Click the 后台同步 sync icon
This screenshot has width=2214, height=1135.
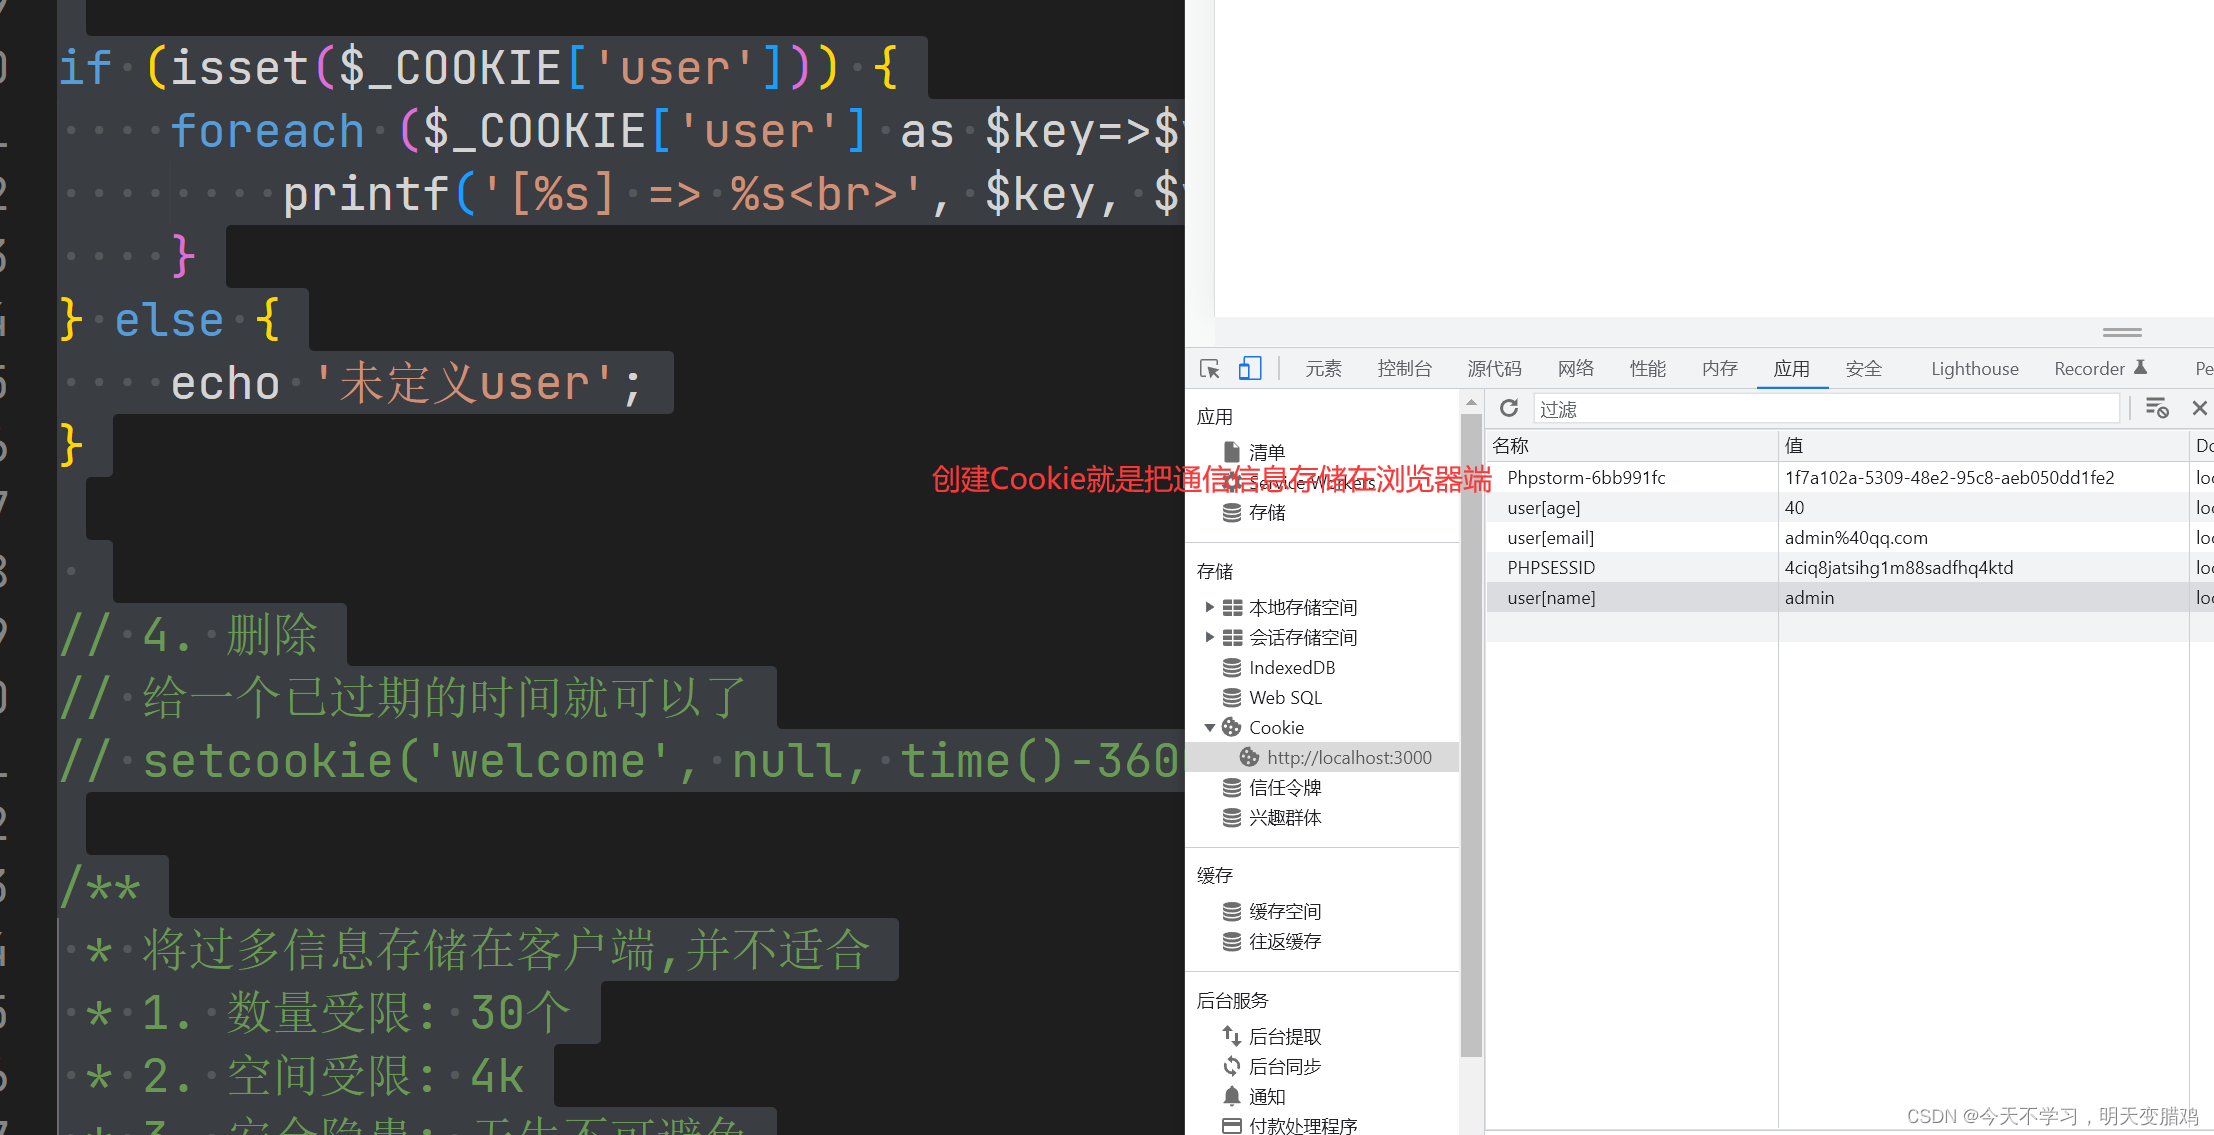click(x=1232, y=1066)
